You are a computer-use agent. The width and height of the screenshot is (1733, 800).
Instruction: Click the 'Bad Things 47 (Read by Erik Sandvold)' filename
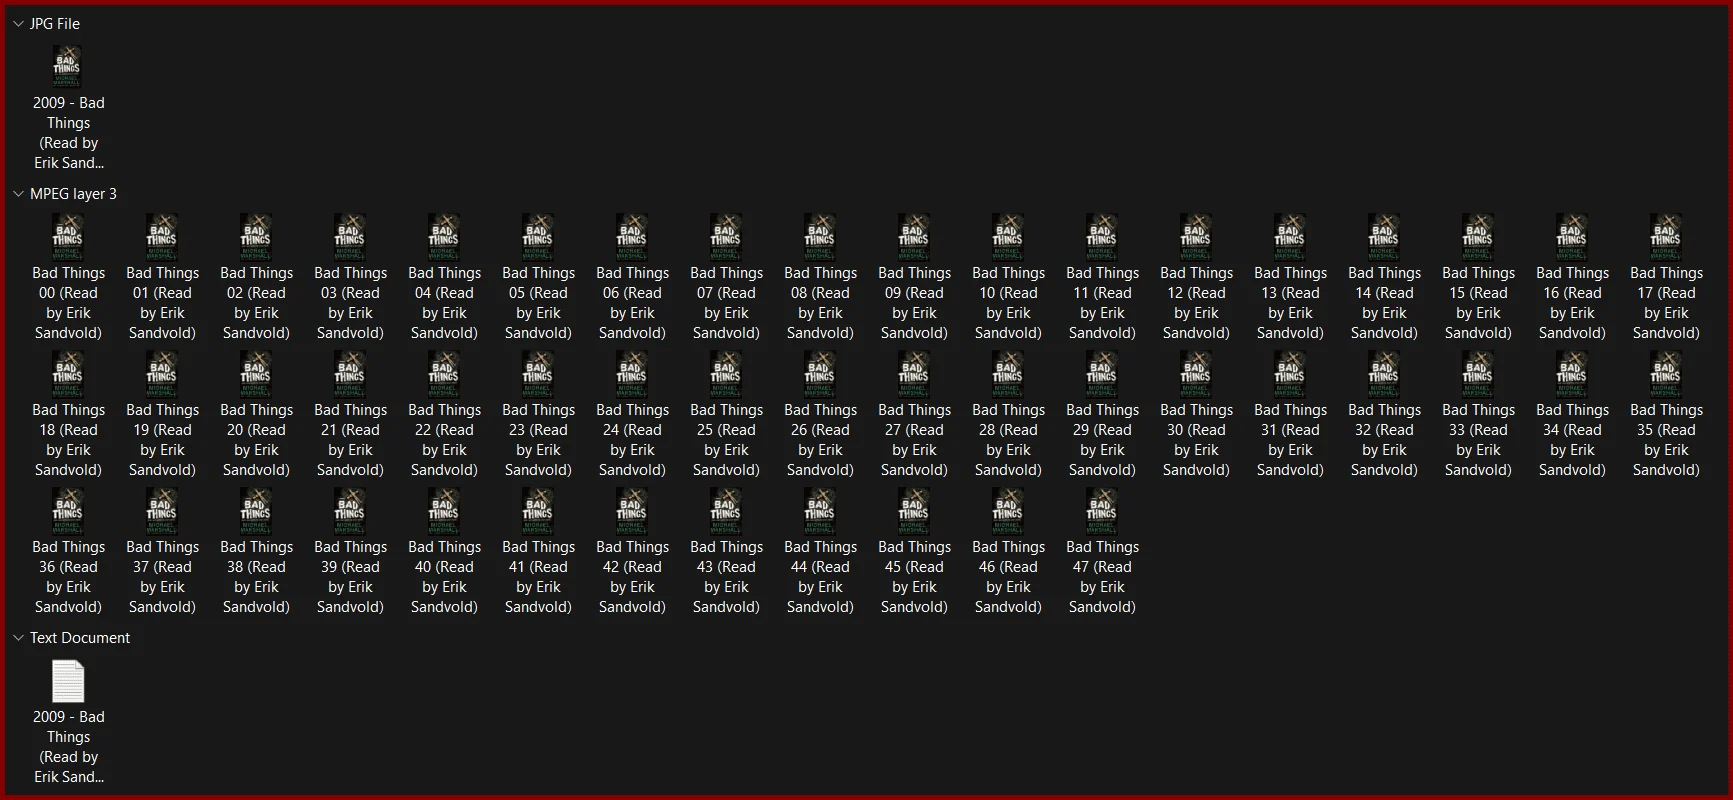pyautogui.click(x=1102, y=577)
